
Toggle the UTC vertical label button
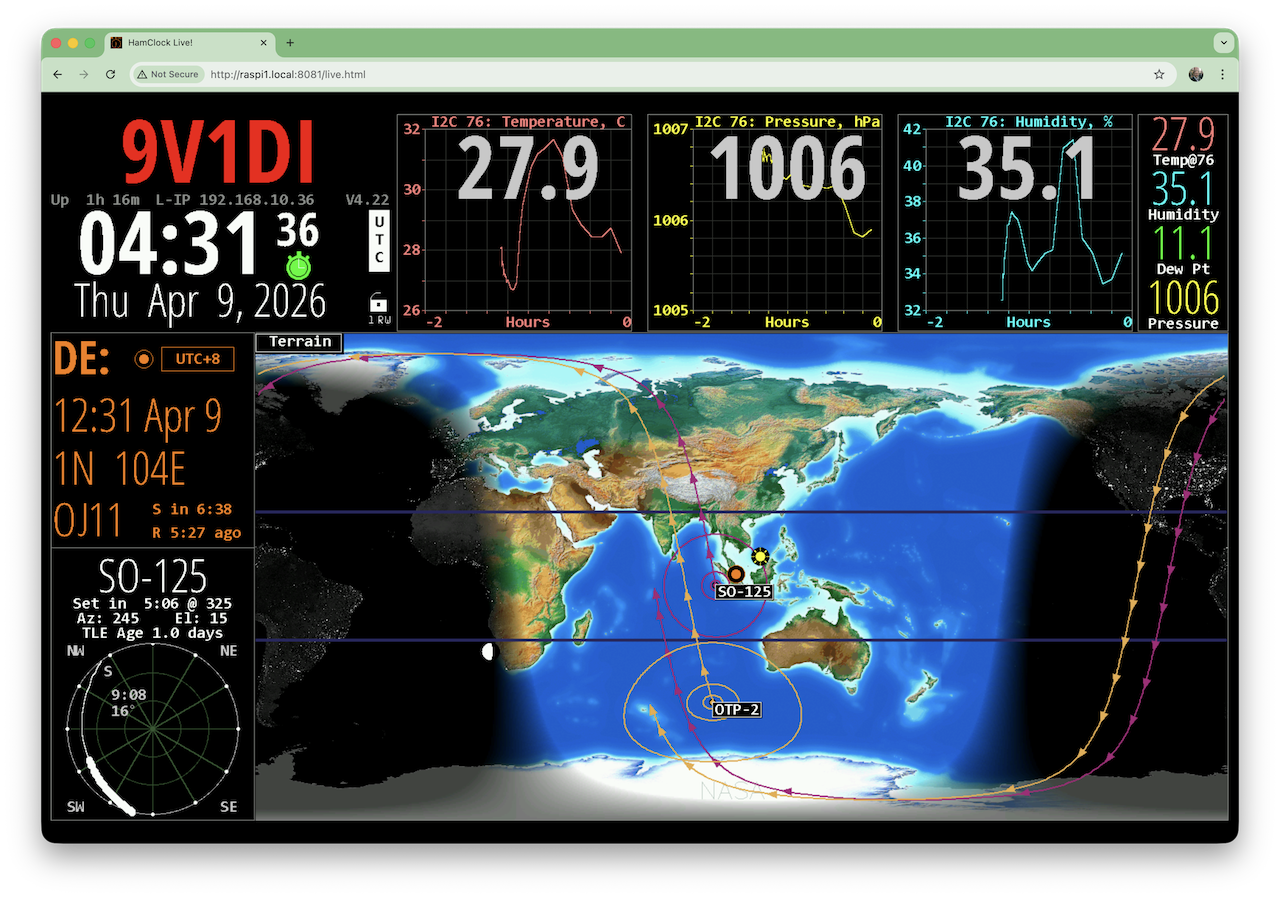click(x=379, y=241)
